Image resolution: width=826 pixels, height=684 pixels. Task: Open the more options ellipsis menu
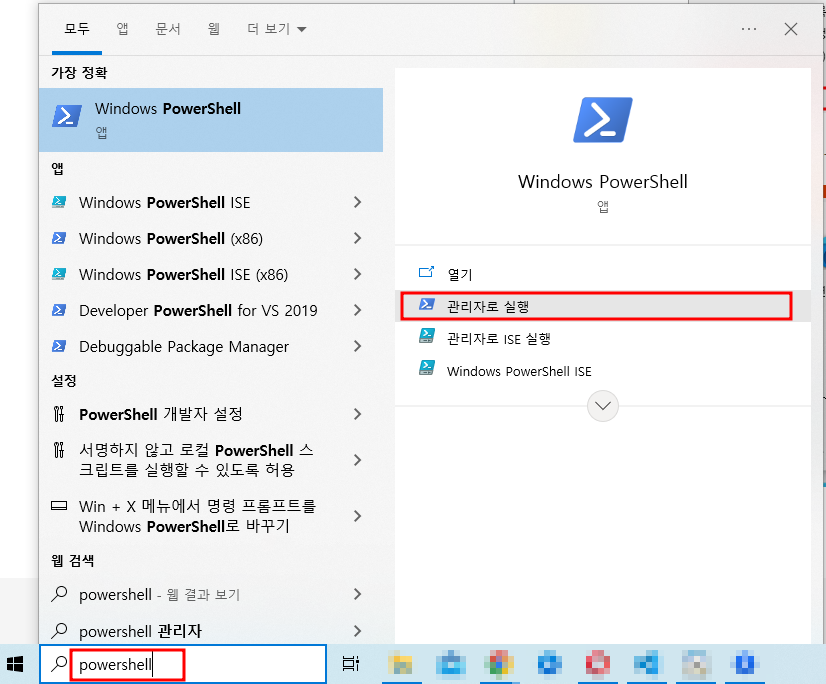click(749, 29)
